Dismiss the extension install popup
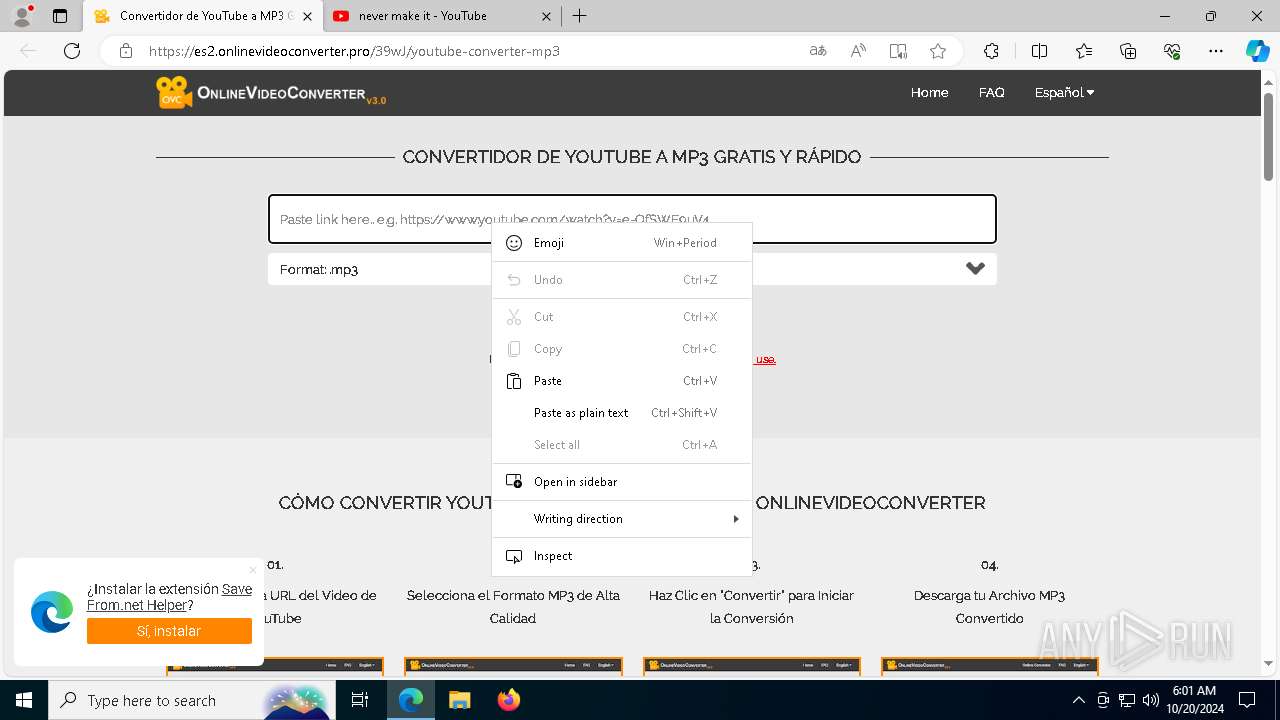 (252, 570)
